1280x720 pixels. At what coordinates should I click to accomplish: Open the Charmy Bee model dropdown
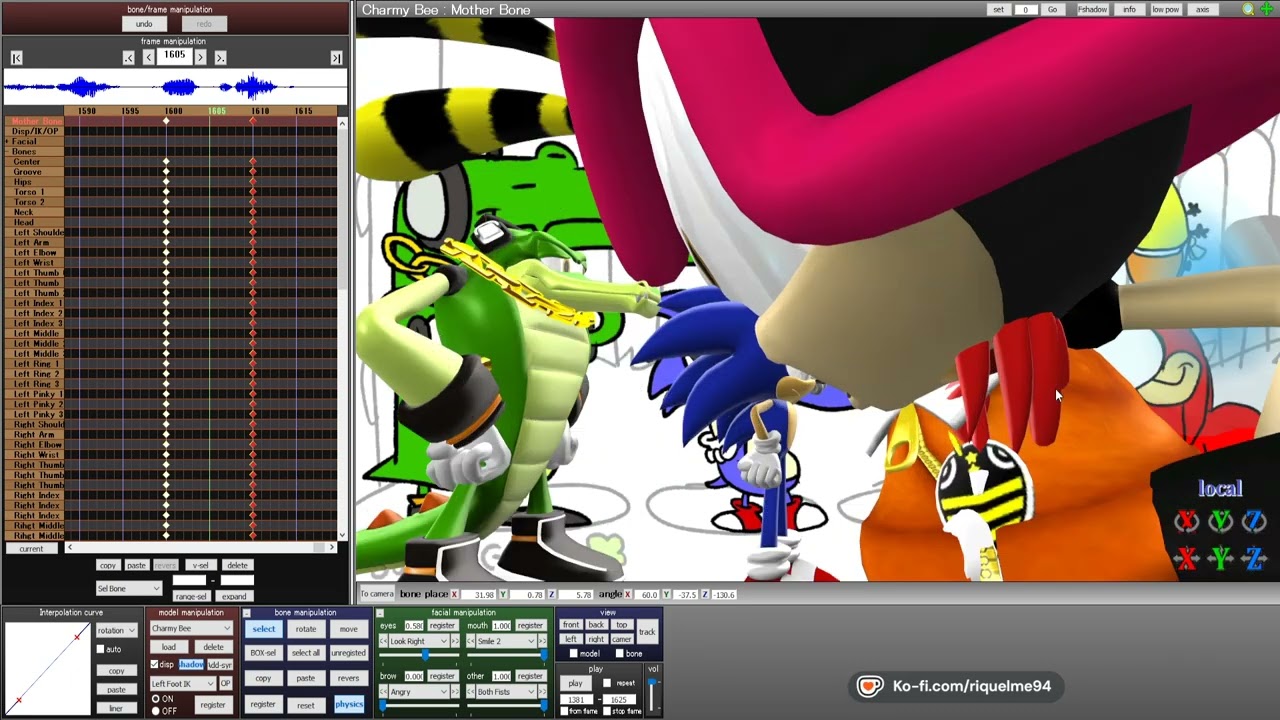[x=190, y=628]
